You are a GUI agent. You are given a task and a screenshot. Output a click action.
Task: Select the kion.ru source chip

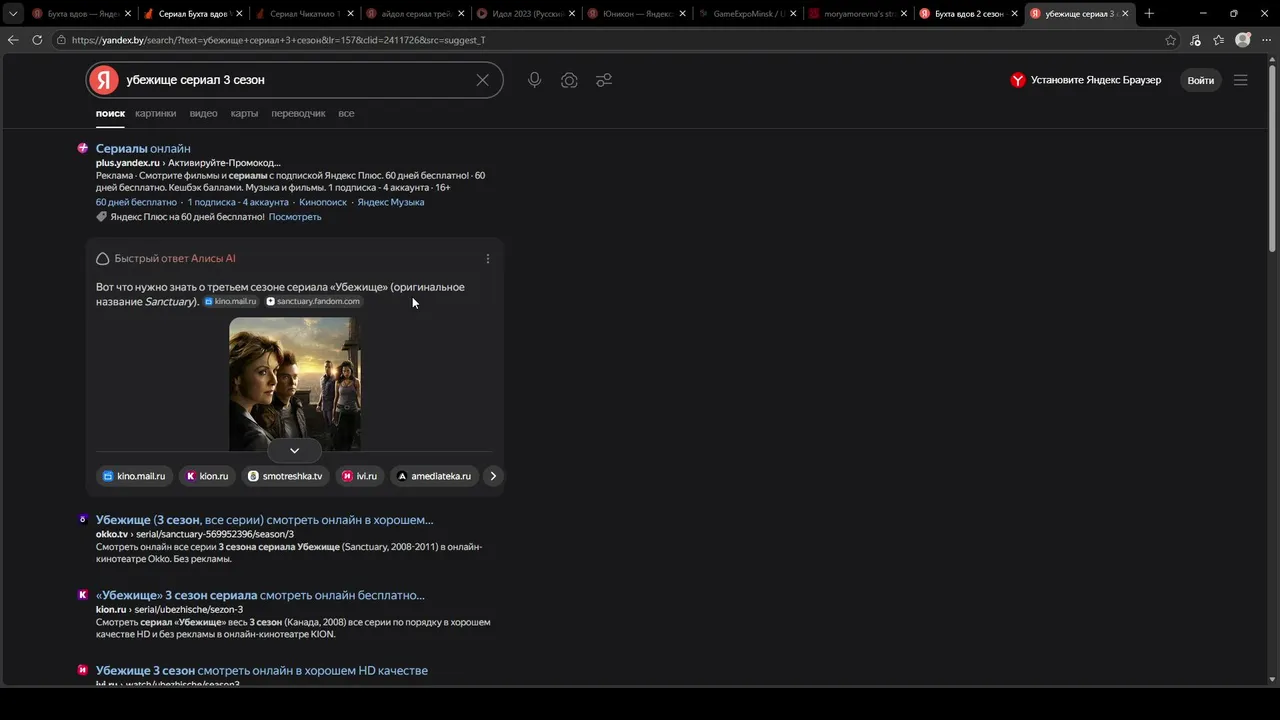[207, 476]
